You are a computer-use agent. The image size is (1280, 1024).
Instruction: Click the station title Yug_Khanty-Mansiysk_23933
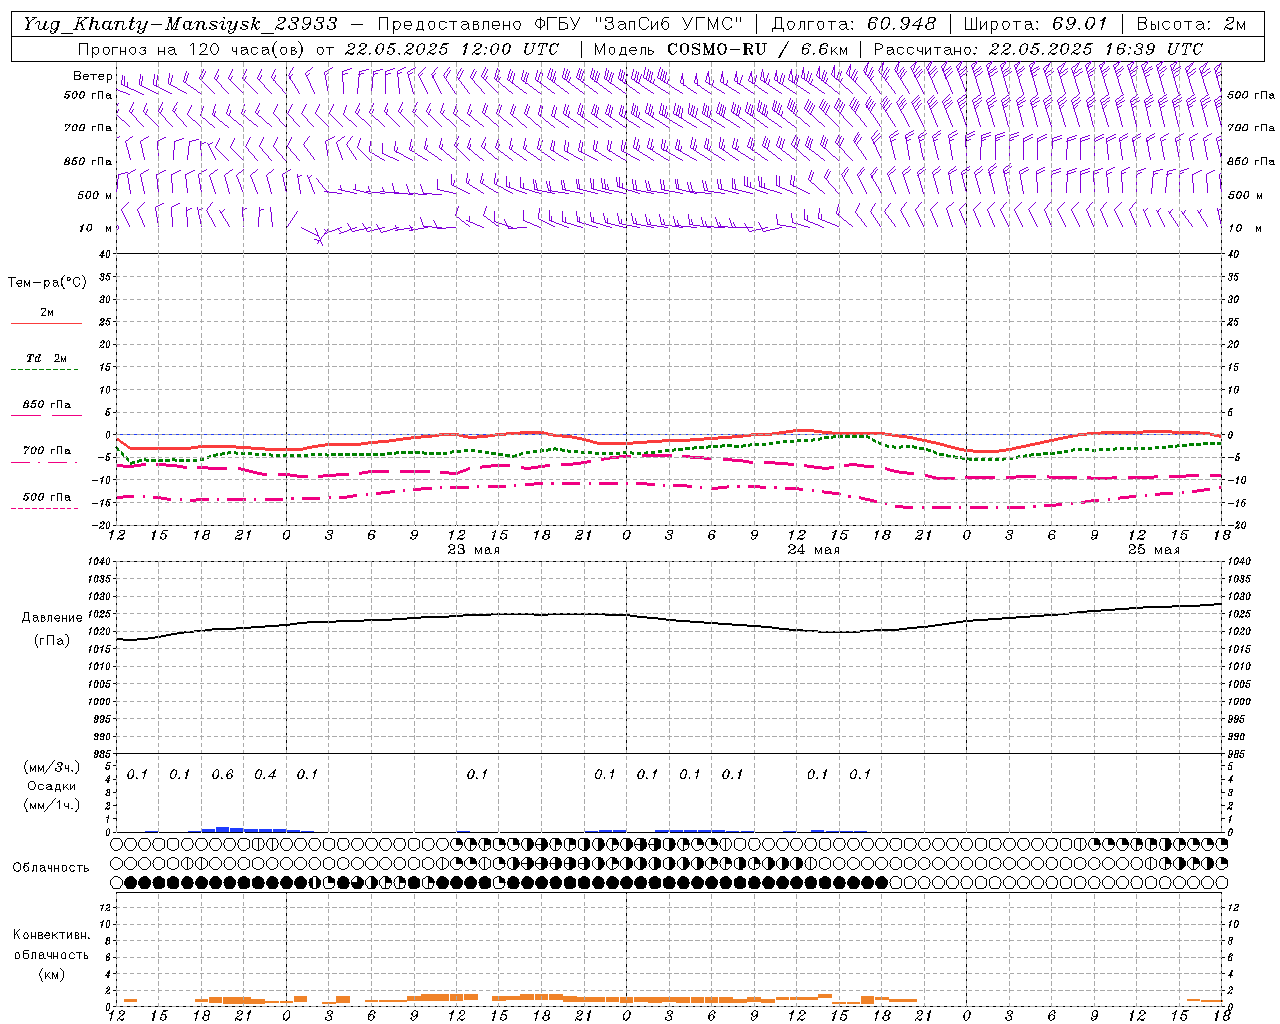pyautogui.click(x=180, y=23)
